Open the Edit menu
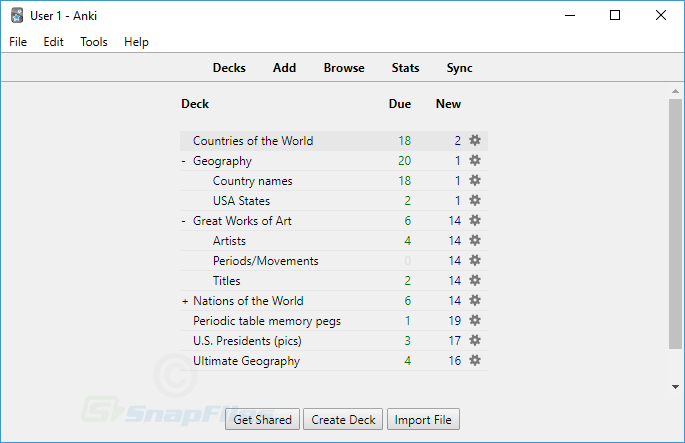 point(53,42)
